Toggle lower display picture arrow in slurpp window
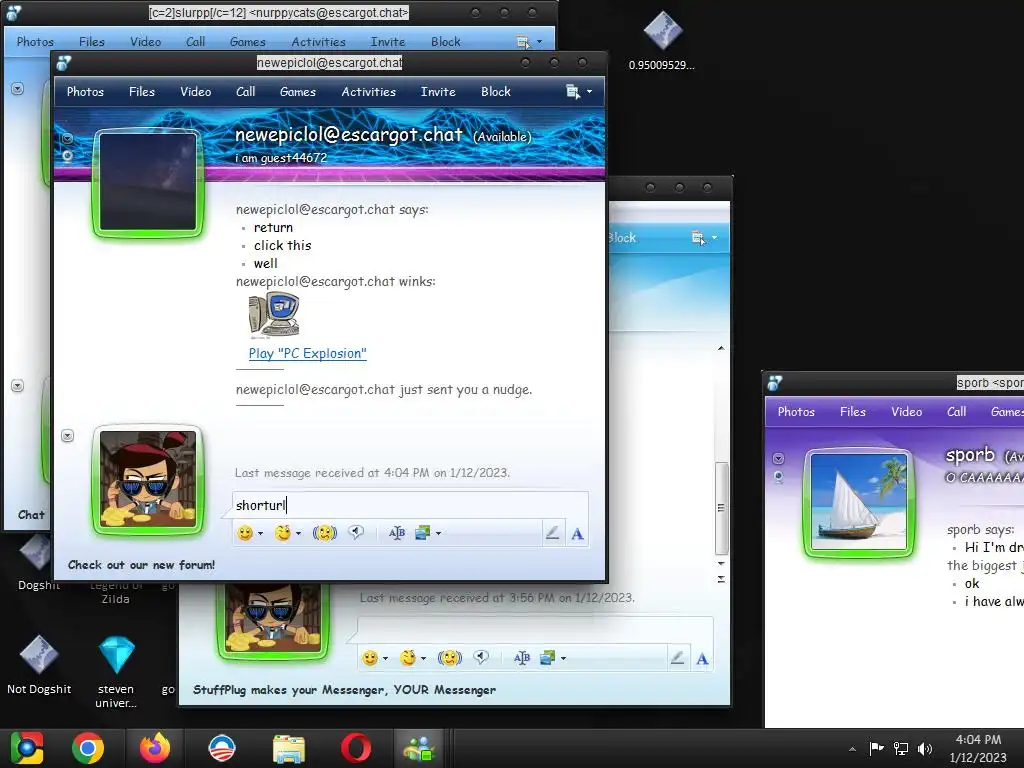The image size is (1024, 768). pos(18,385)
